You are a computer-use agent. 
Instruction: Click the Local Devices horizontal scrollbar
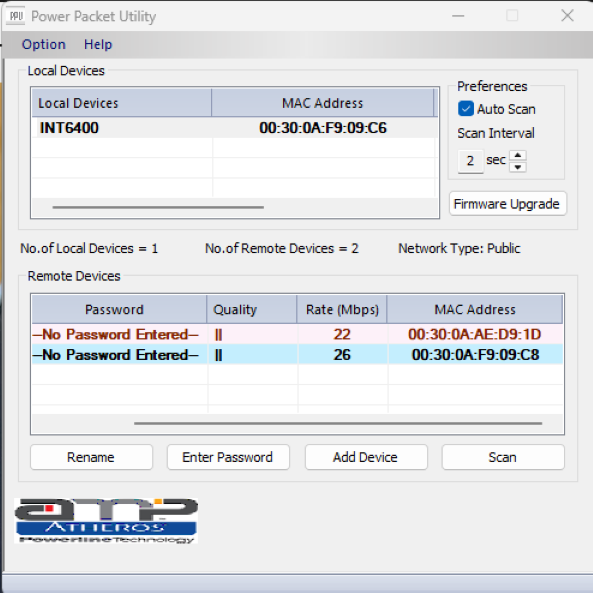pyautogui.click(x=158, y=207)
